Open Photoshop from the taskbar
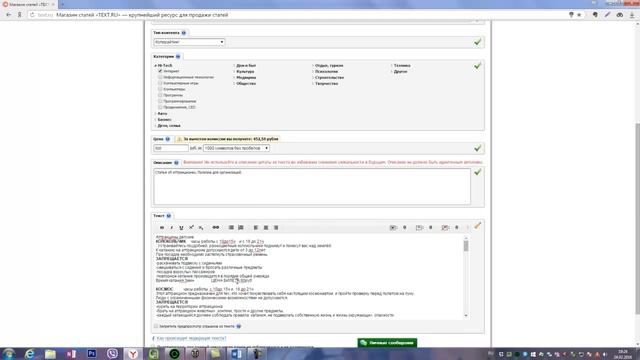 tap(92, 353)
